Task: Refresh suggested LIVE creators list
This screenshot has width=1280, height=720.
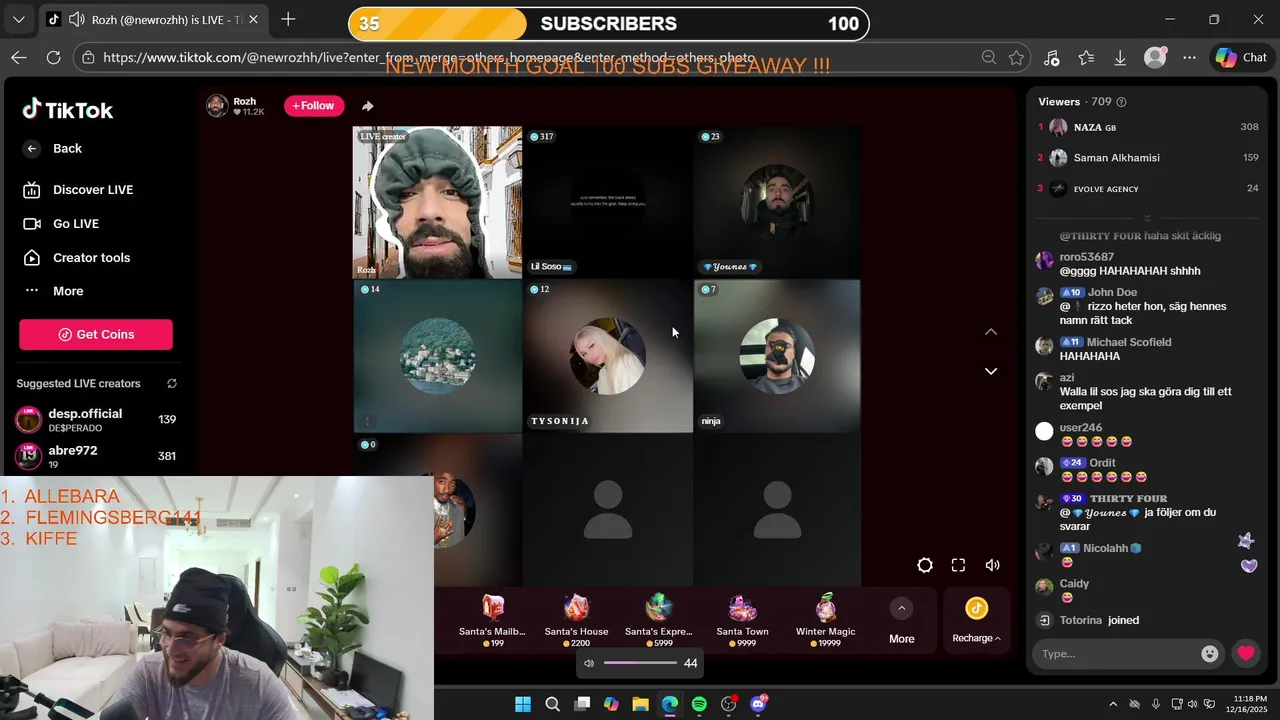Action: point(172,383)
